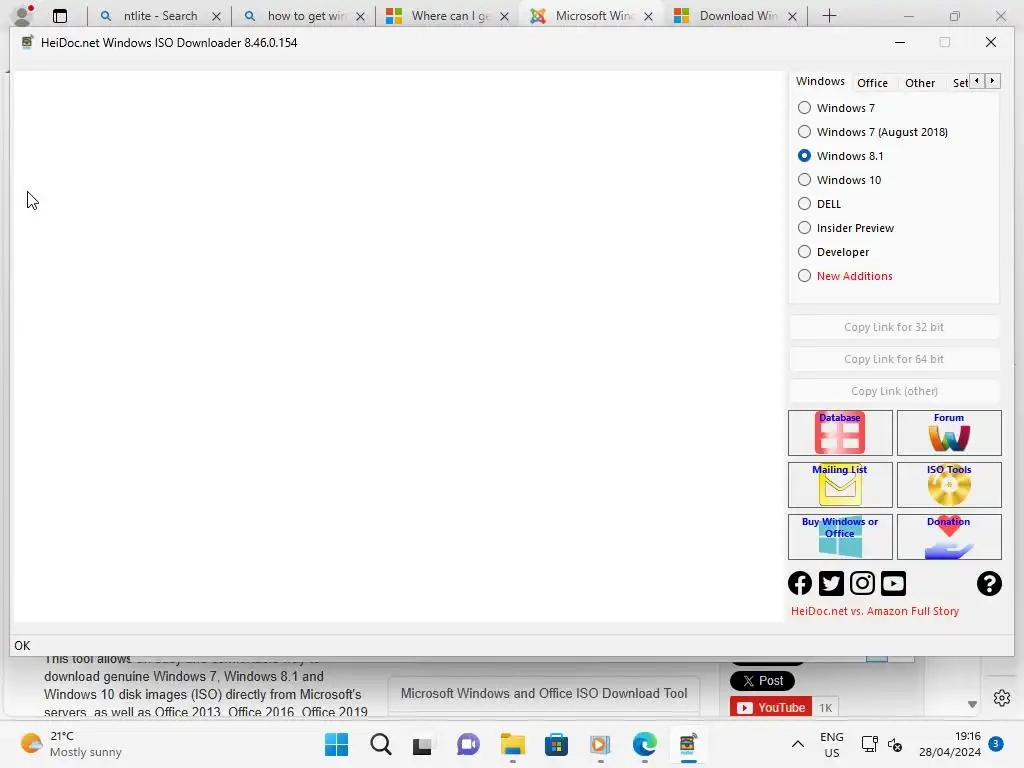
Task: Open the help question mark icon
Action: pyautogui.click(x=989, y=583)
